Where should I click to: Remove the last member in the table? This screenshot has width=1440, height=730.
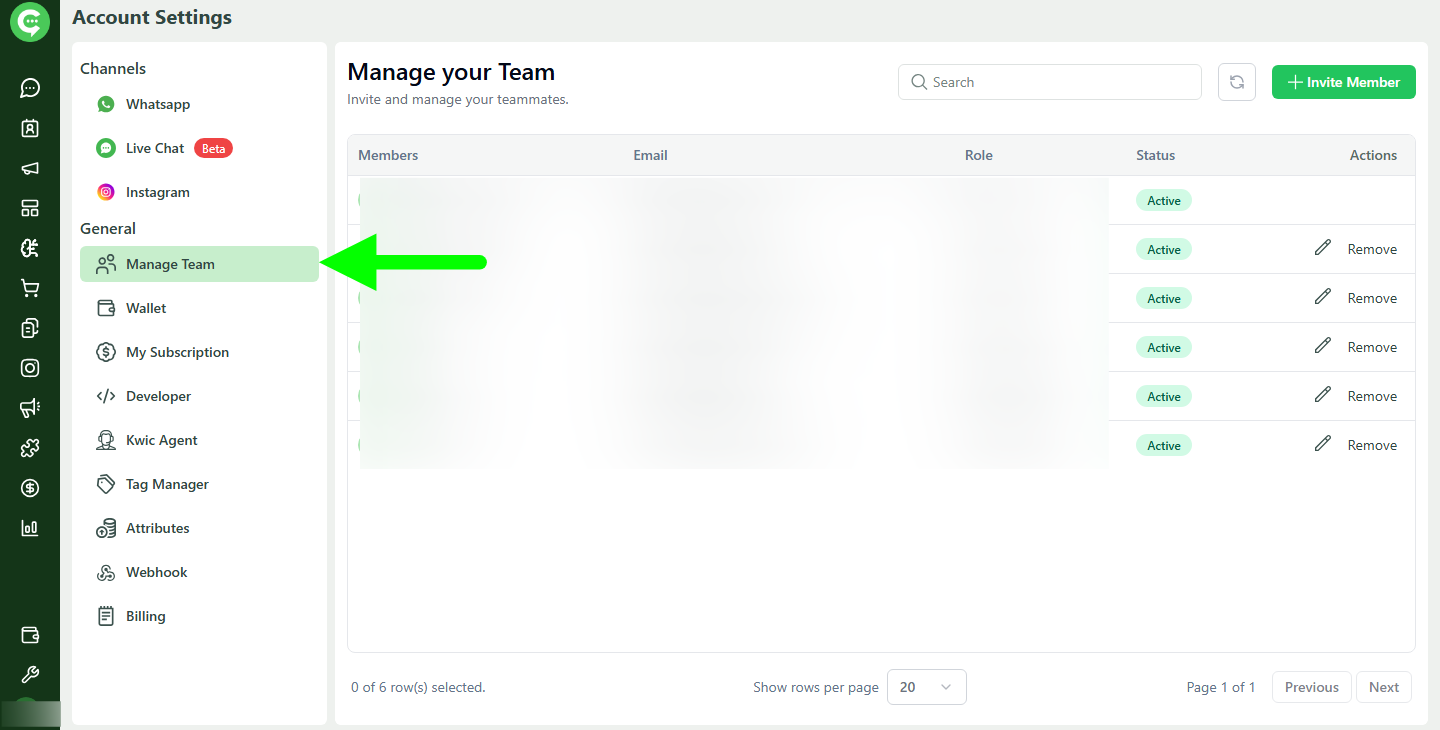tap(1372, 444)
